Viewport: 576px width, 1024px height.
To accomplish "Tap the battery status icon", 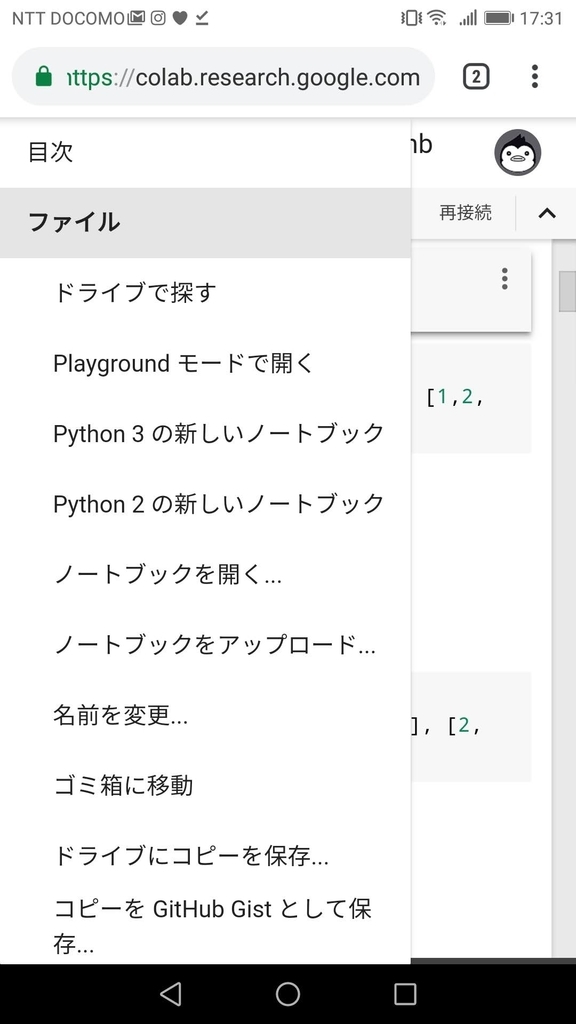I will click(499, 18).
